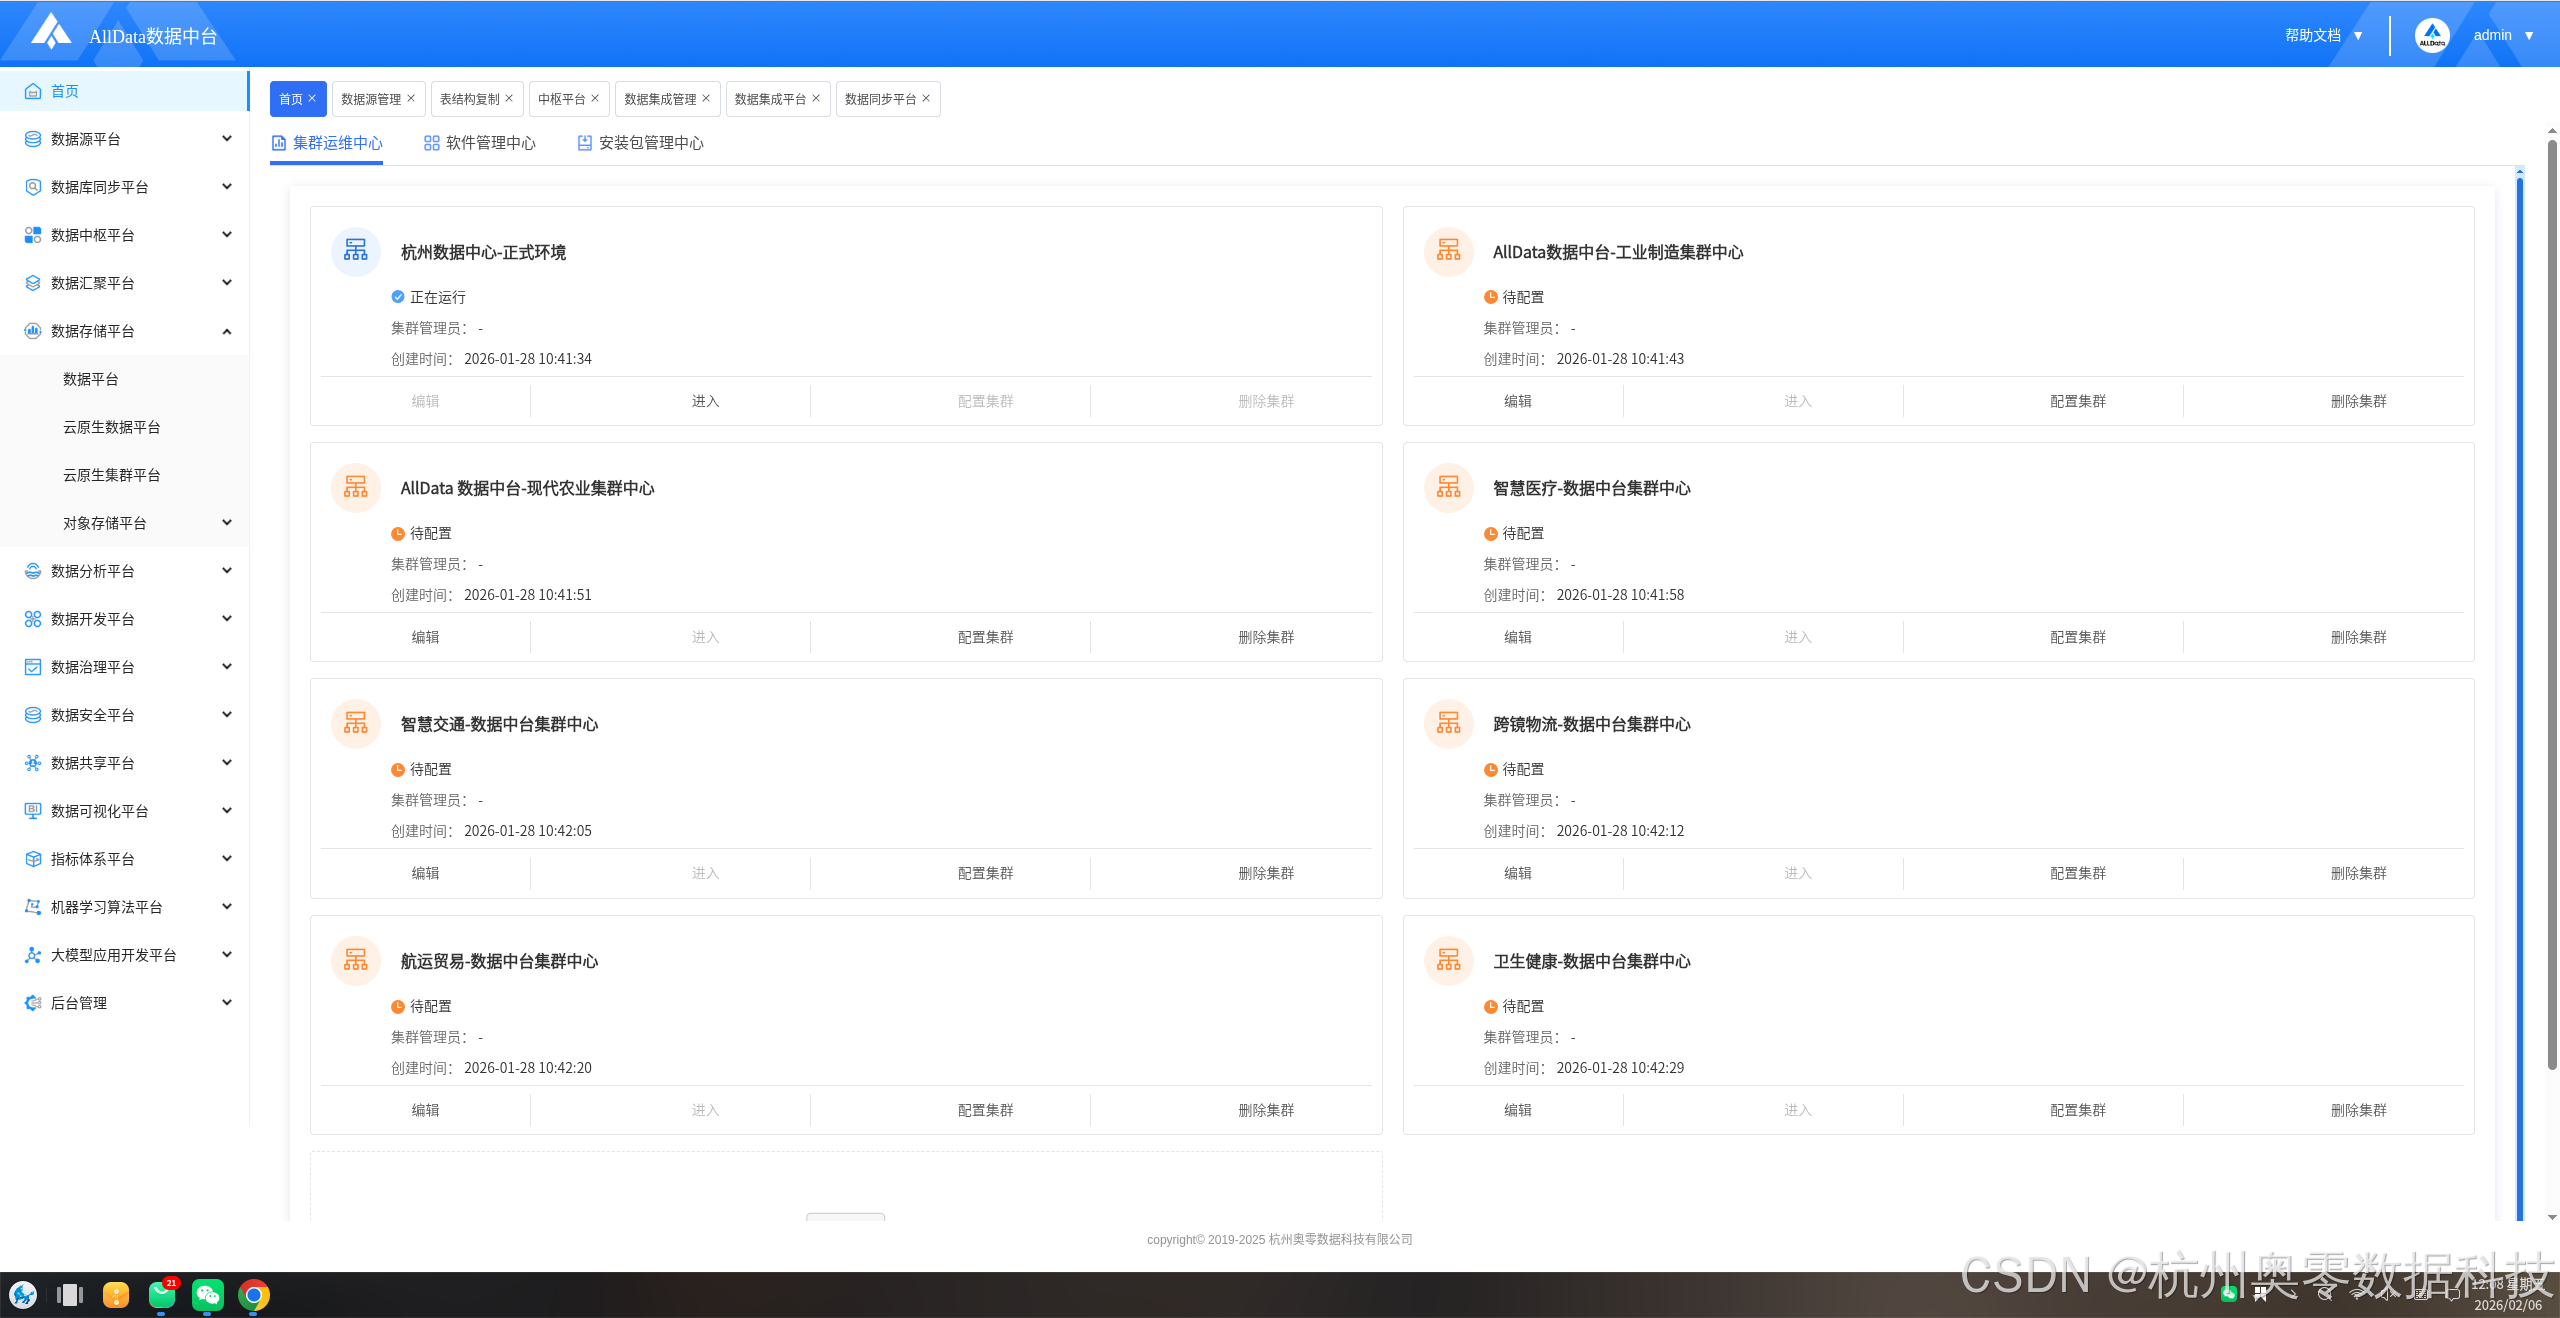The width and height of the screenshot is (2560, 1318).
Task: Click the 数据分析平台 sidebar icon
Action: [x=33, y=571]
